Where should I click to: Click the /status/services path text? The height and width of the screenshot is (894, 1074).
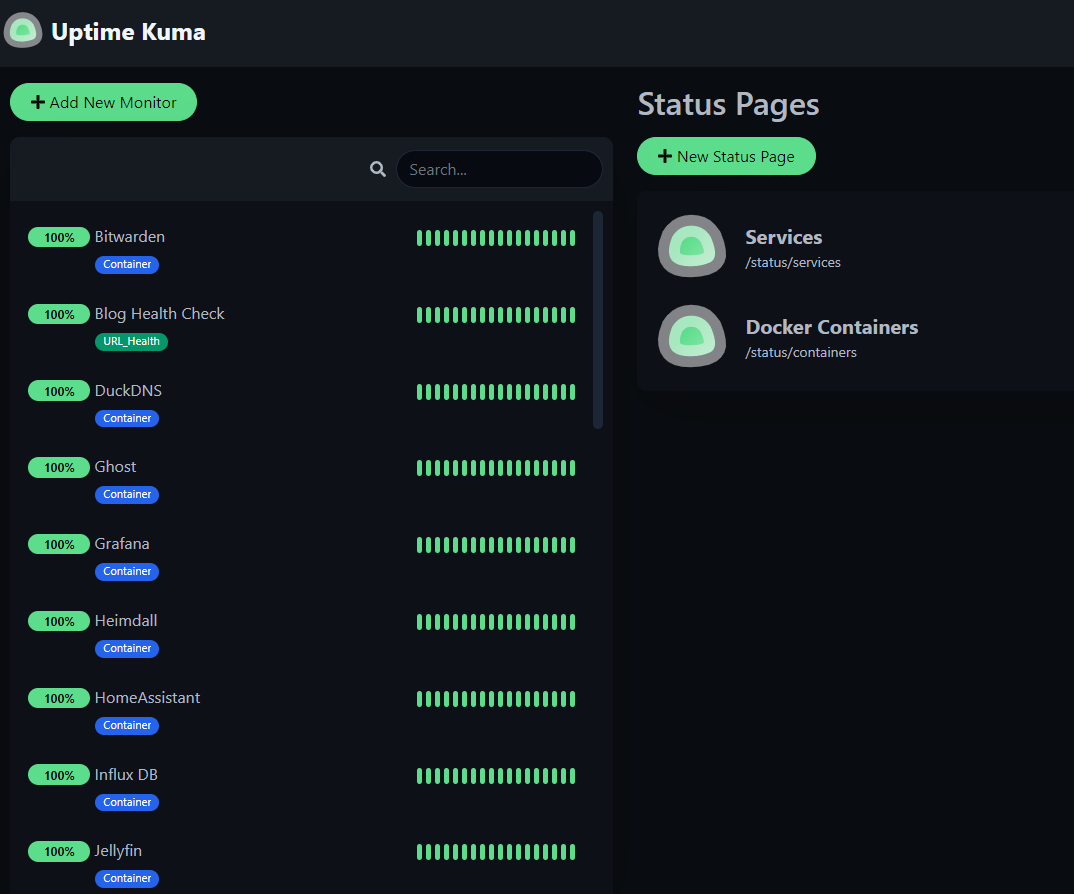pos(792,262)
